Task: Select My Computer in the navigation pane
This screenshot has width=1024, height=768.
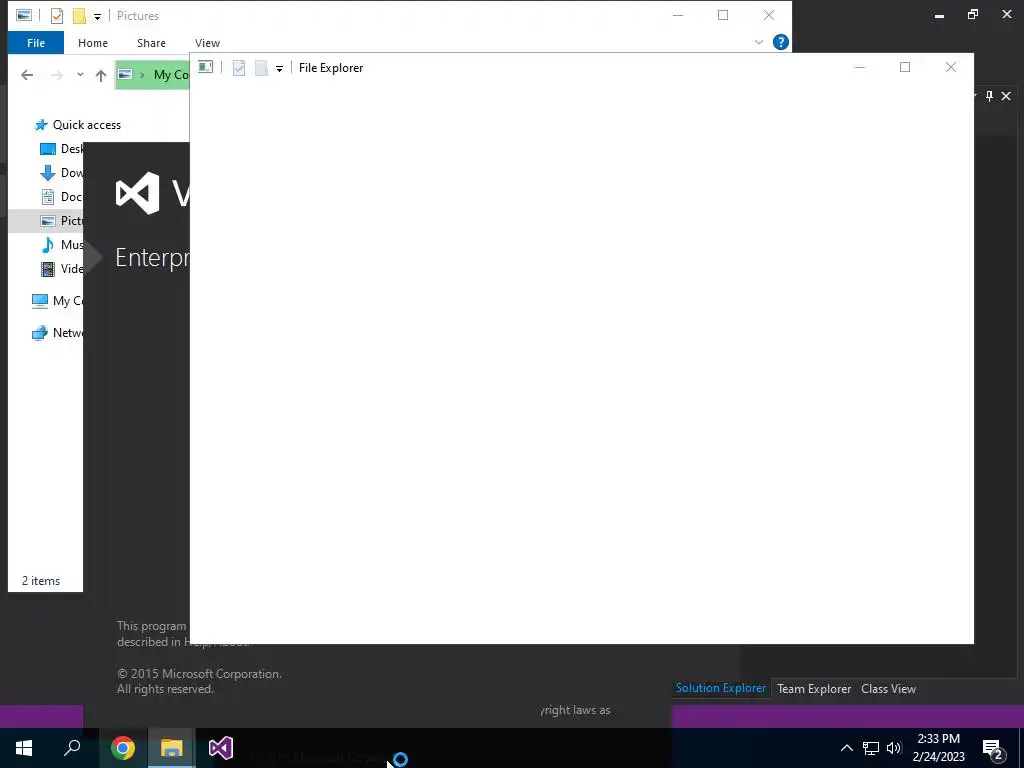Action: (57, 300)
